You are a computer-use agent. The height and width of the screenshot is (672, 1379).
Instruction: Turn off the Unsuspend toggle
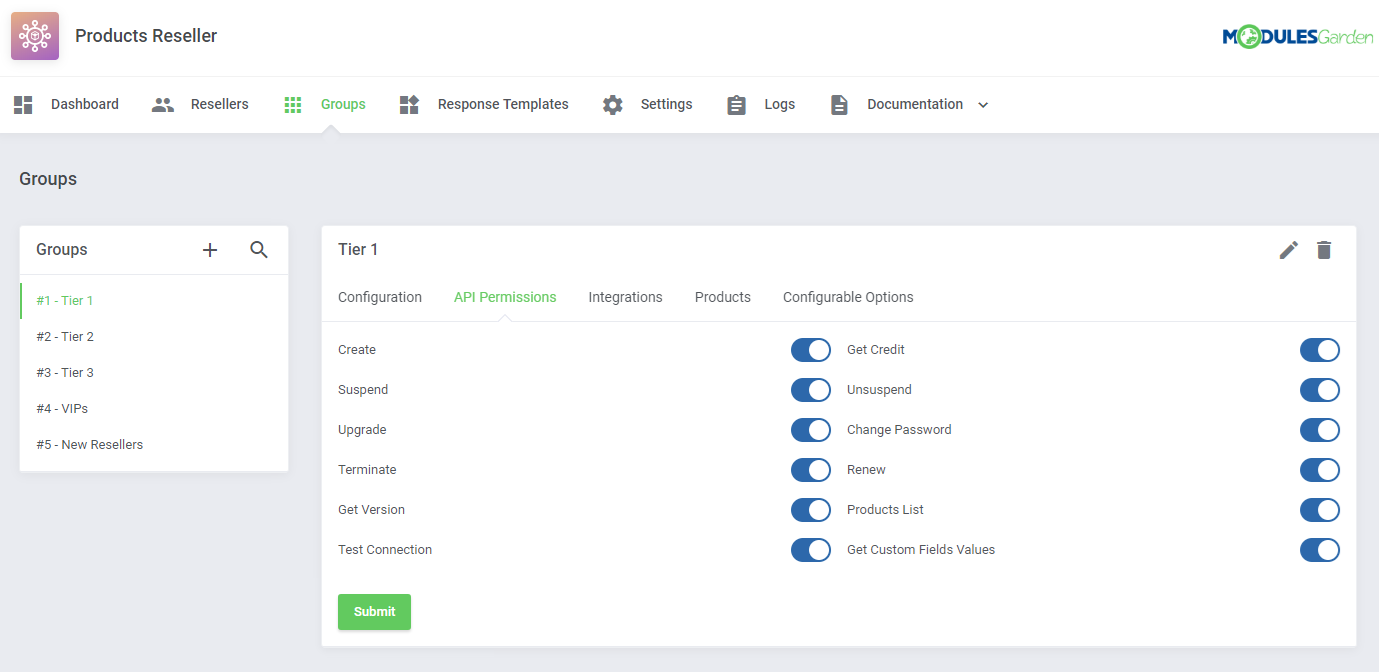coord(1320,390)
